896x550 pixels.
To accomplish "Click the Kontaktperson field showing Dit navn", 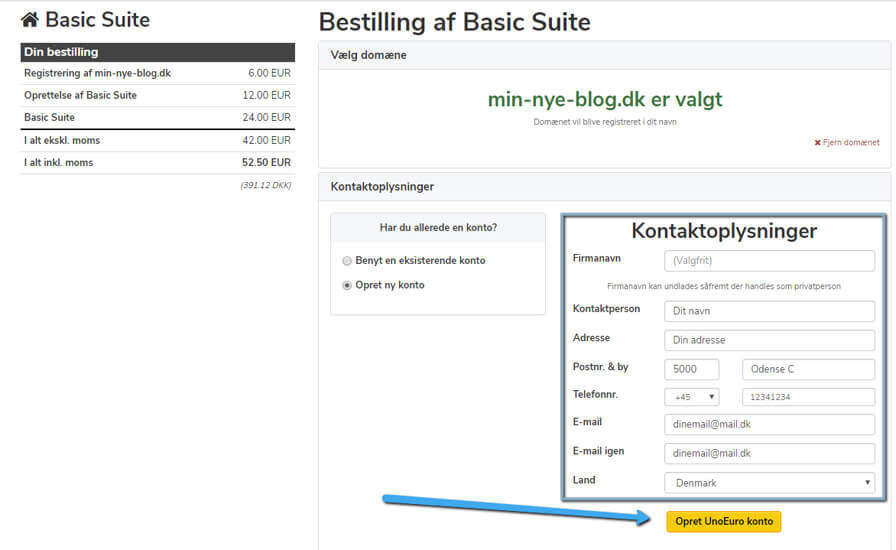I will (x=769, y=311).
